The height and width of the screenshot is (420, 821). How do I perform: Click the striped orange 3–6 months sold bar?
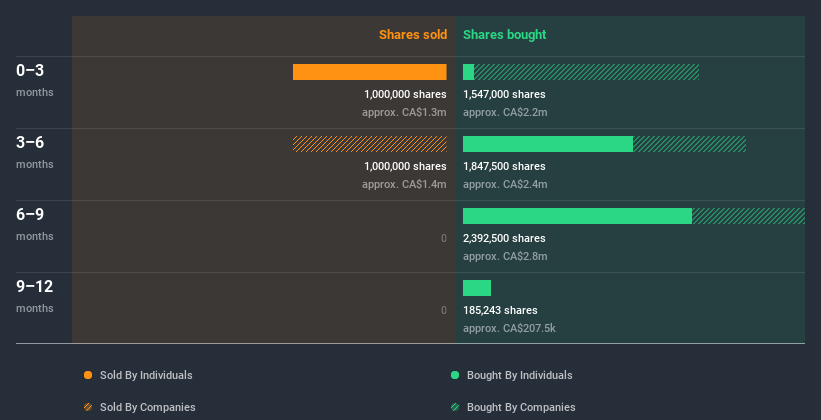[x=369, y=144]
